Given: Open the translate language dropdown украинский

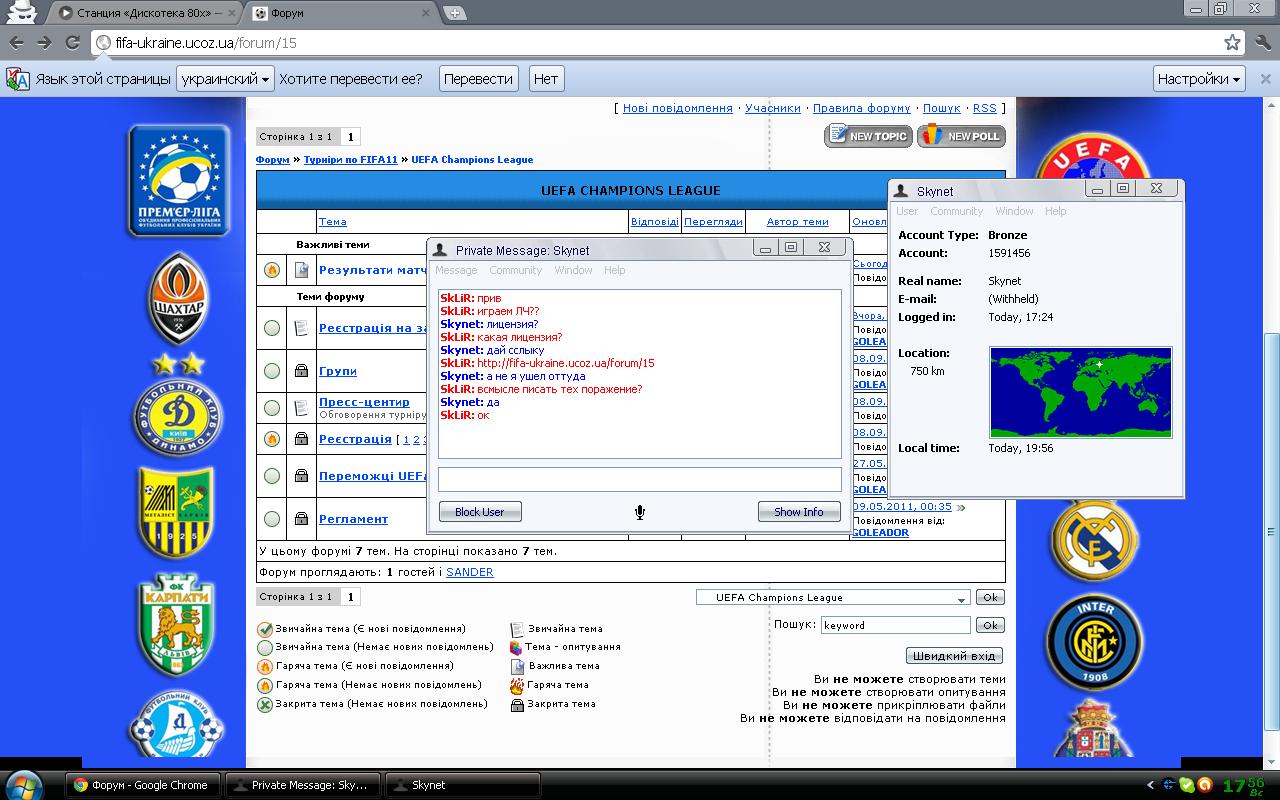Looking at the screenshot, I should (x=226, y=79).
